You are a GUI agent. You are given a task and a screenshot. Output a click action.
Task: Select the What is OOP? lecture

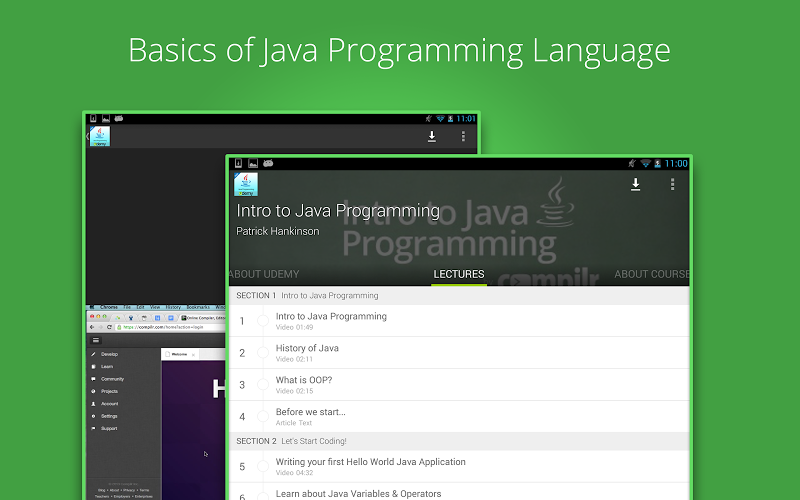pyautogui.click(x=304, y=384)
